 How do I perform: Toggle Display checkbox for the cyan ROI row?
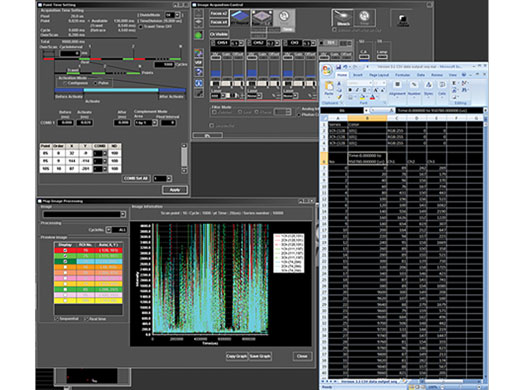click(x=65, y=262)
